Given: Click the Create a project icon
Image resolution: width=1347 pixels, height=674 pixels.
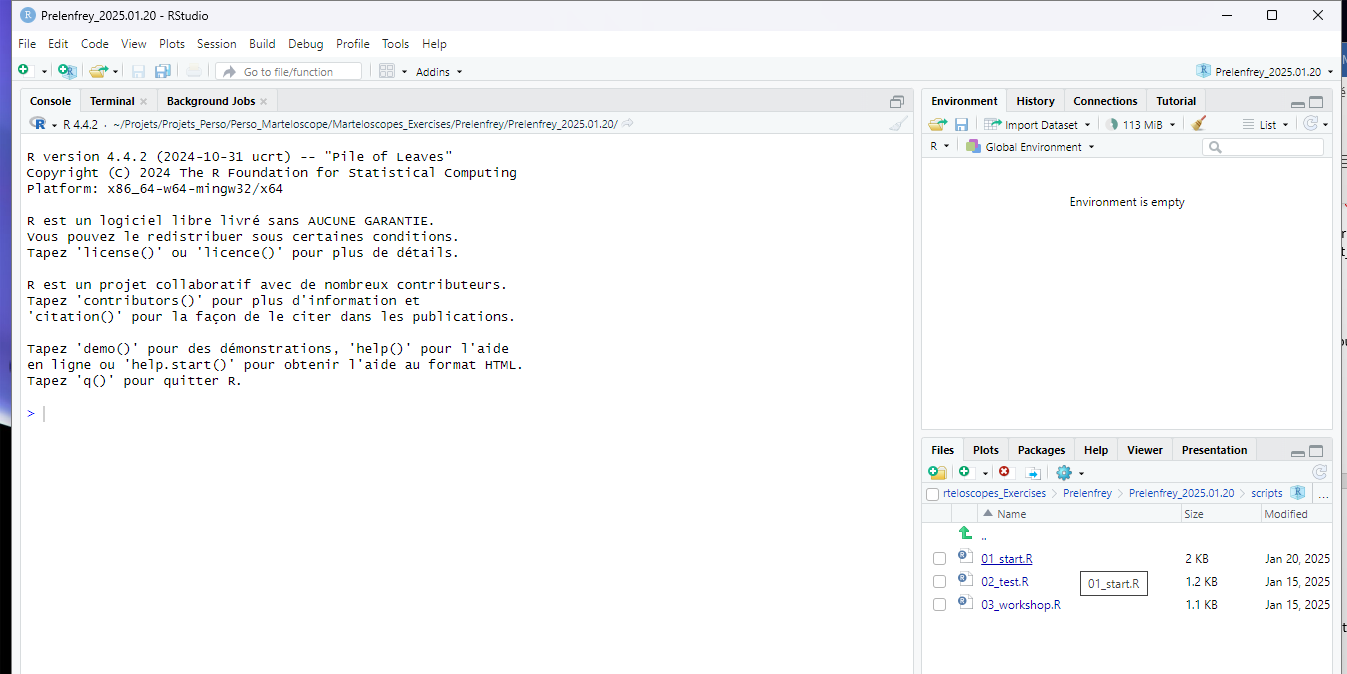Looking at the screenshot, I should tap(66, 71).
